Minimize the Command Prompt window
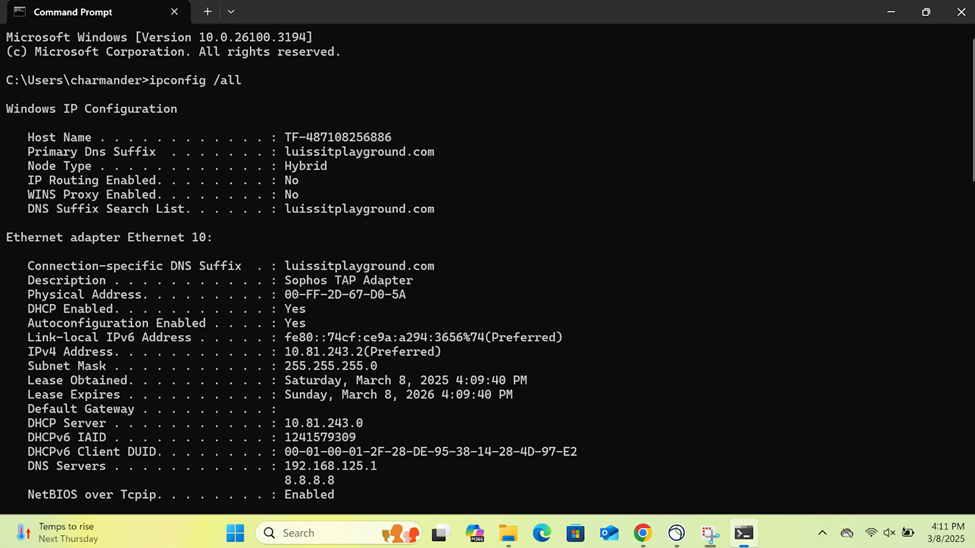 891,12
